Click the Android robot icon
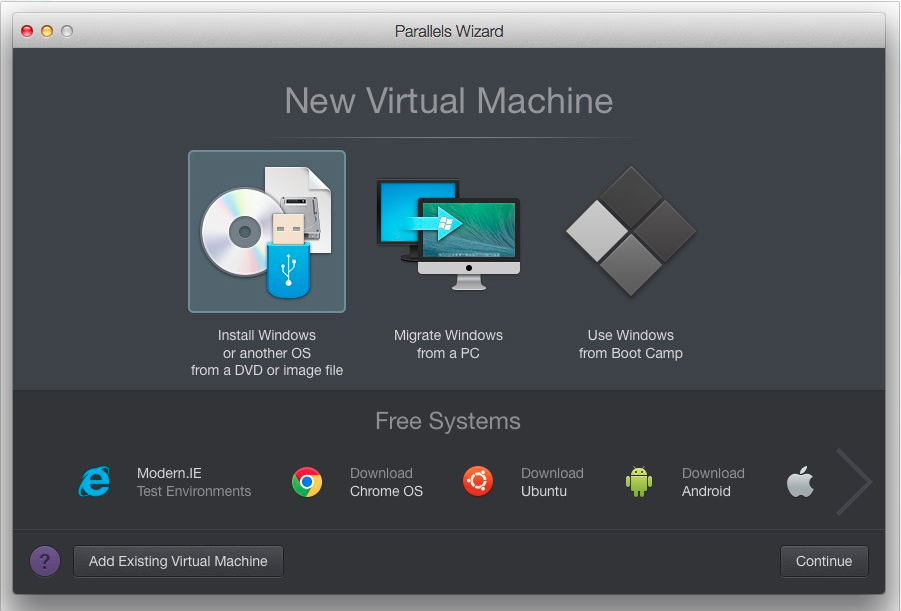This screenshot has width=901, height=611. click(639, 482)
